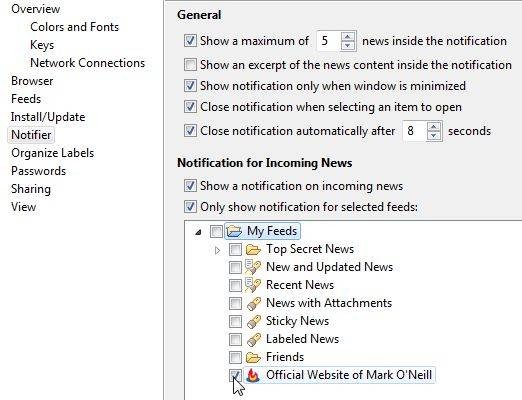Viewport: 522px width, 400px height.
Task: Decrease maximum news count with down arrow
Action: (x=348, y=45)
